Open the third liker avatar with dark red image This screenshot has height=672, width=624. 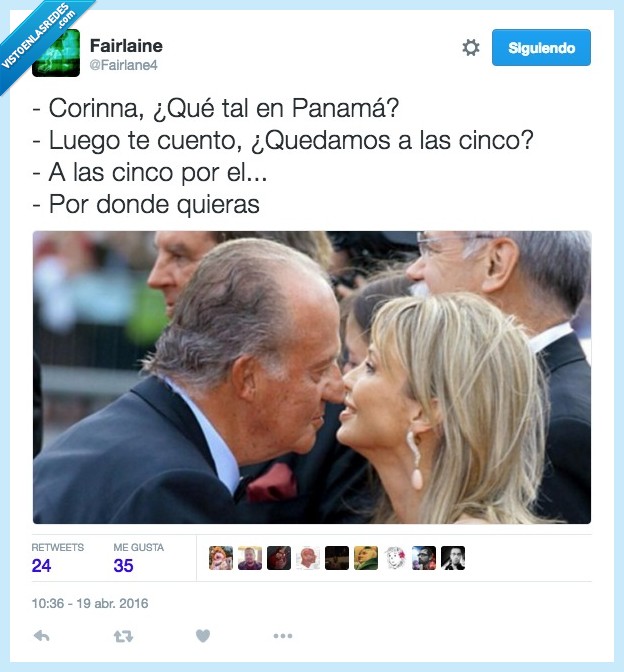click(279, 558)
